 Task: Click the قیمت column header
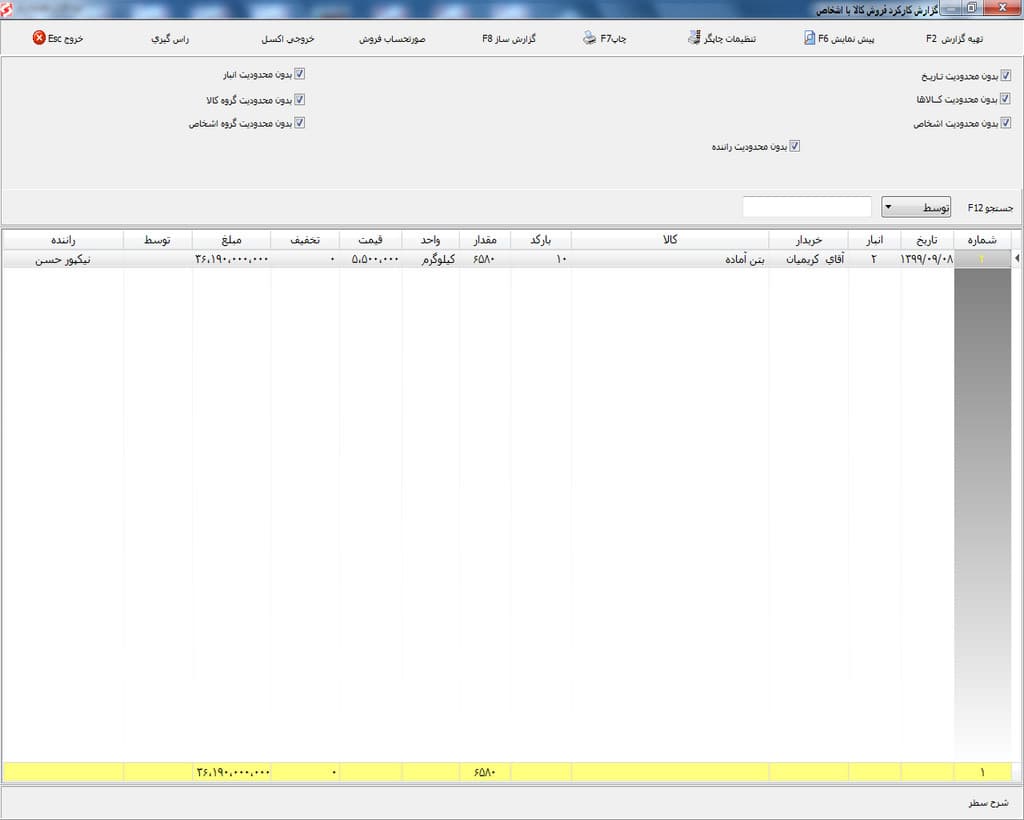[370, 240]
